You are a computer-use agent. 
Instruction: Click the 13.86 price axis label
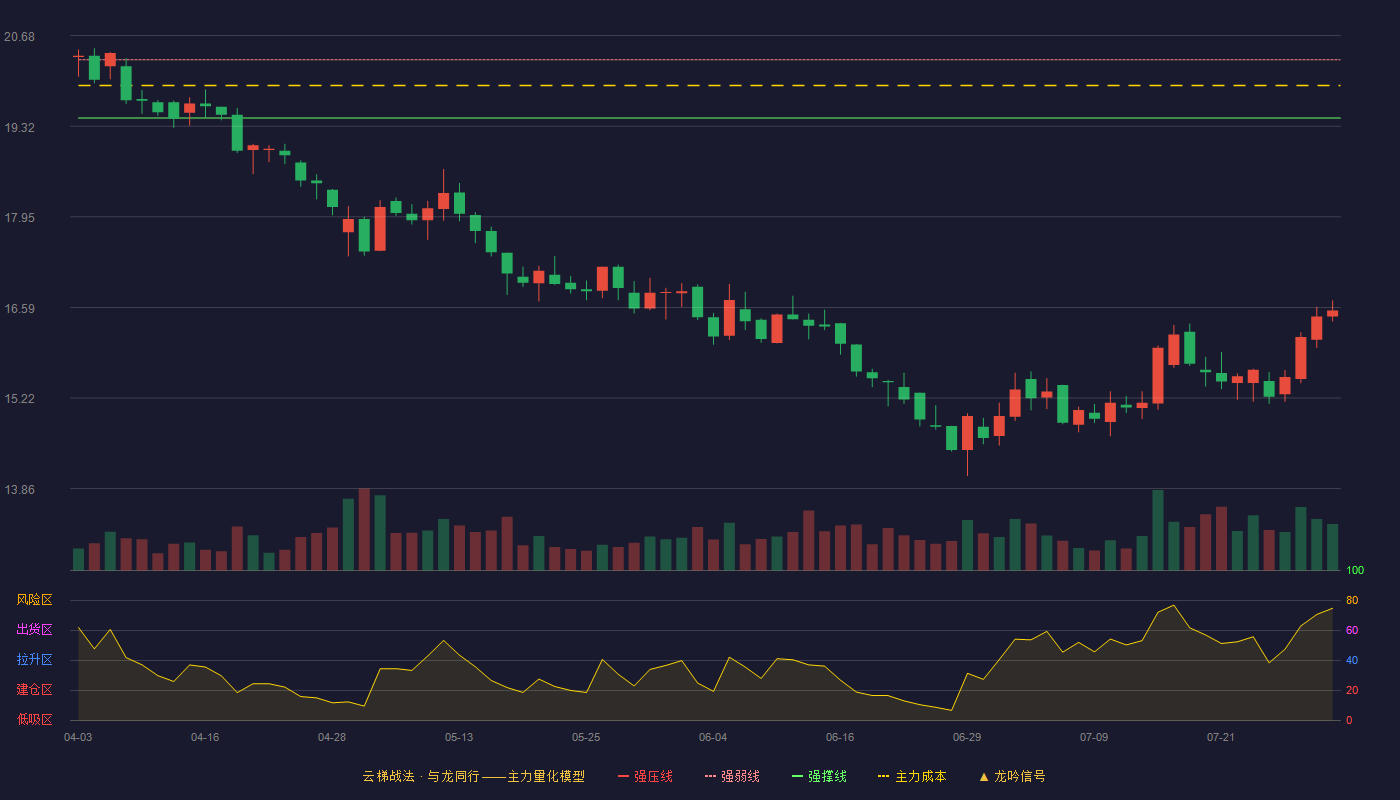tap(19, 489)
